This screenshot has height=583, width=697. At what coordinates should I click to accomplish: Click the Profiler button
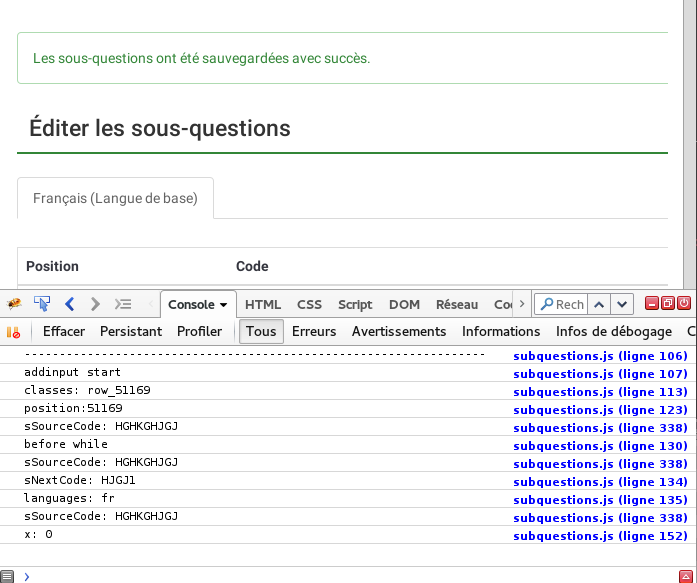(199, 331)
